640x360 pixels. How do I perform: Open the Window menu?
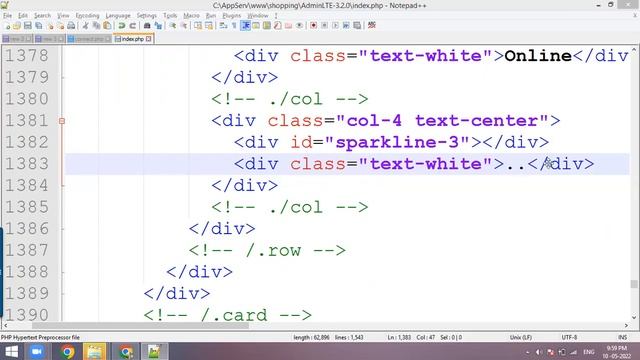pos(258,16)
